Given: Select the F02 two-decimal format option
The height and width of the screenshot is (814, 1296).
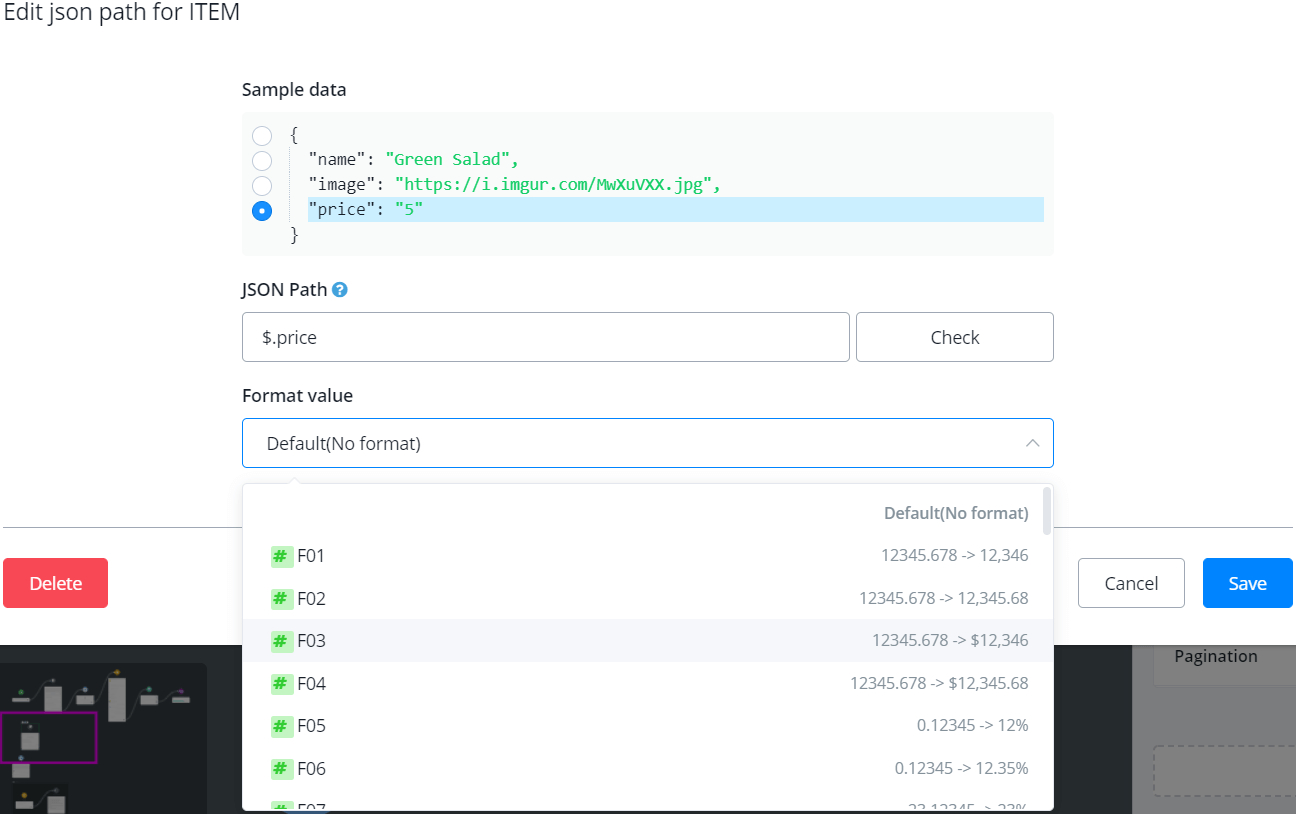Looking at the screenshot, I should pos(648,599).
